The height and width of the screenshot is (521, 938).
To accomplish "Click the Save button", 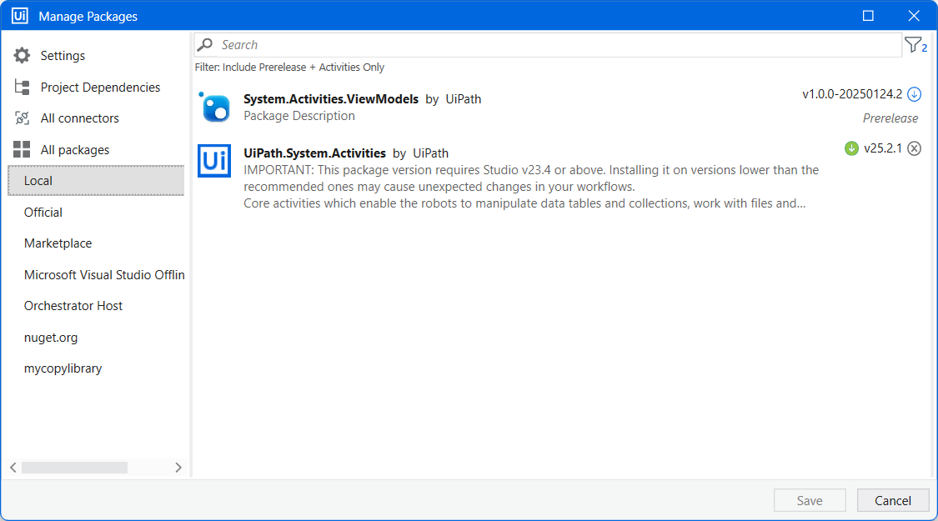I will click(x=809, y=501).
